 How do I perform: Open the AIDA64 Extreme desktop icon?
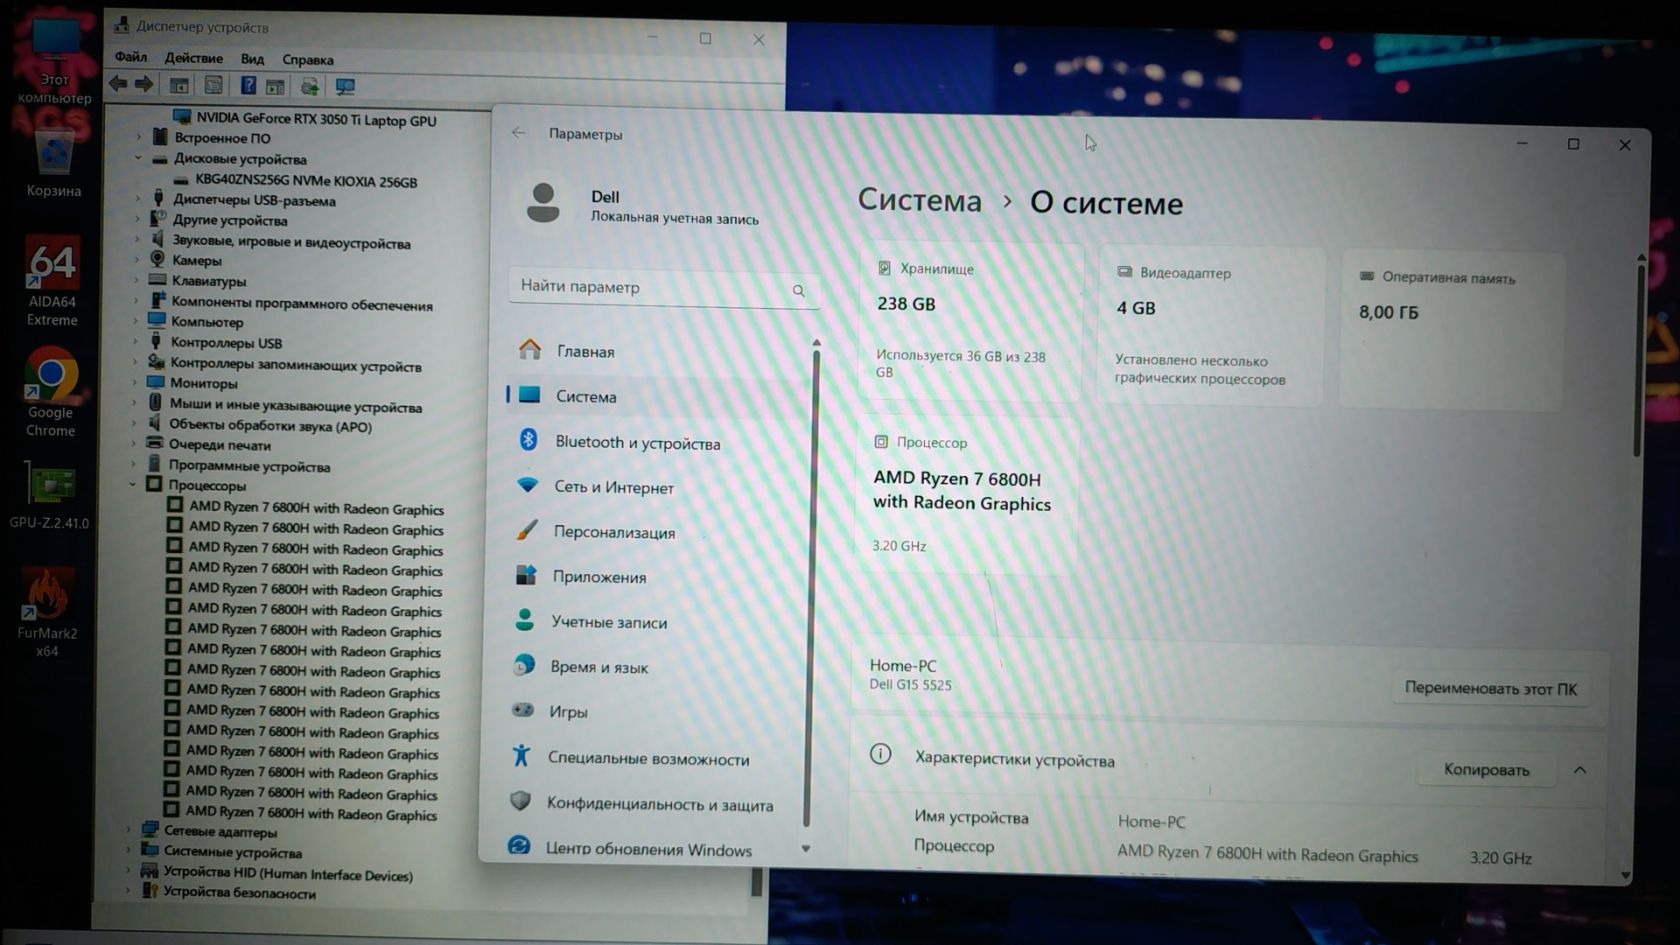click(52, 282)
